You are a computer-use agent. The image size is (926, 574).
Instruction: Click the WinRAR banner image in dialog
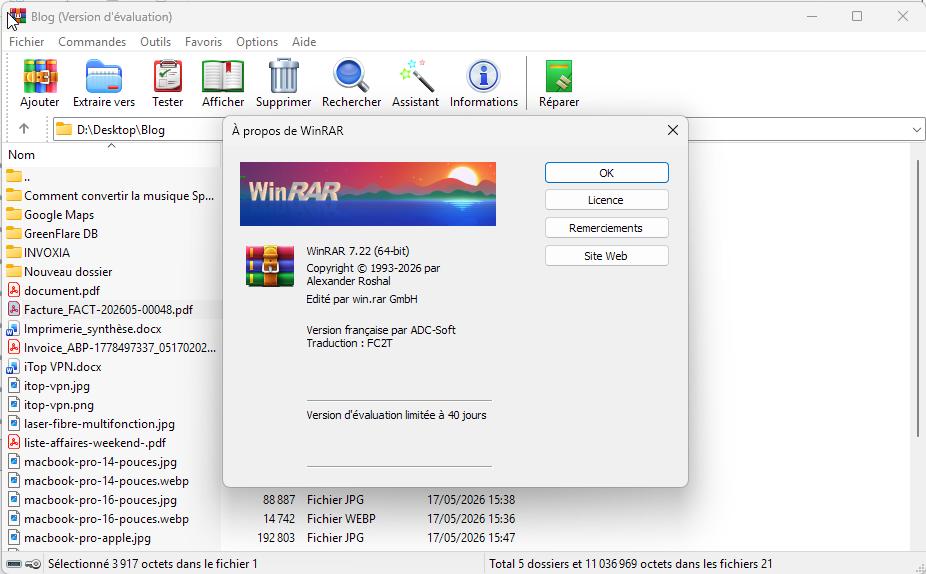click(x=368, y=194)
